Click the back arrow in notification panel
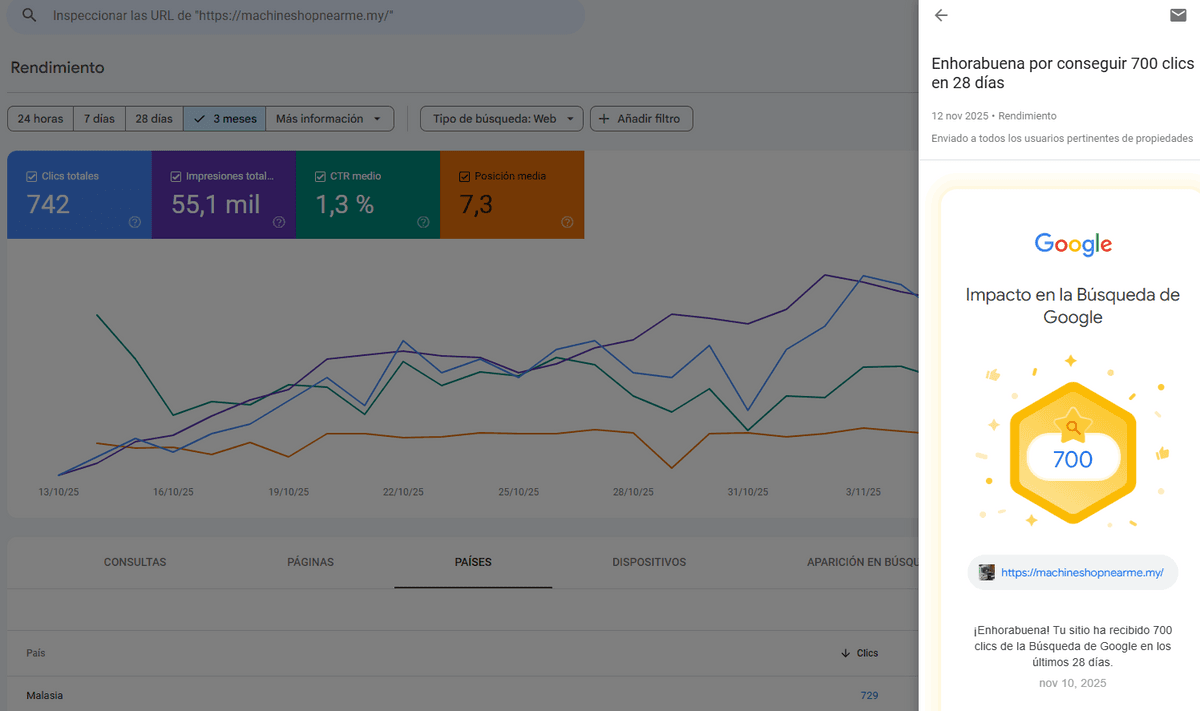 pyautogui.click(x=940, y=15)
